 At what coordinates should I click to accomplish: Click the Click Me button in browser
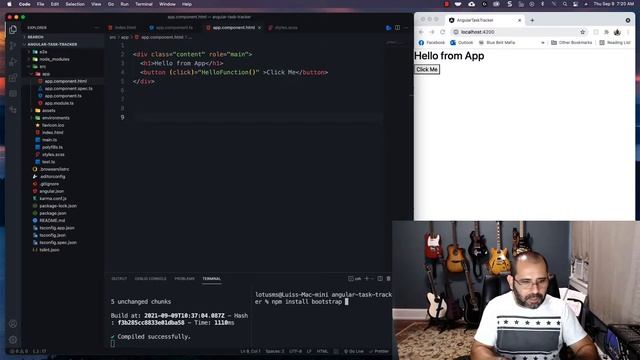pyautogui.click(x=427, y=69)
